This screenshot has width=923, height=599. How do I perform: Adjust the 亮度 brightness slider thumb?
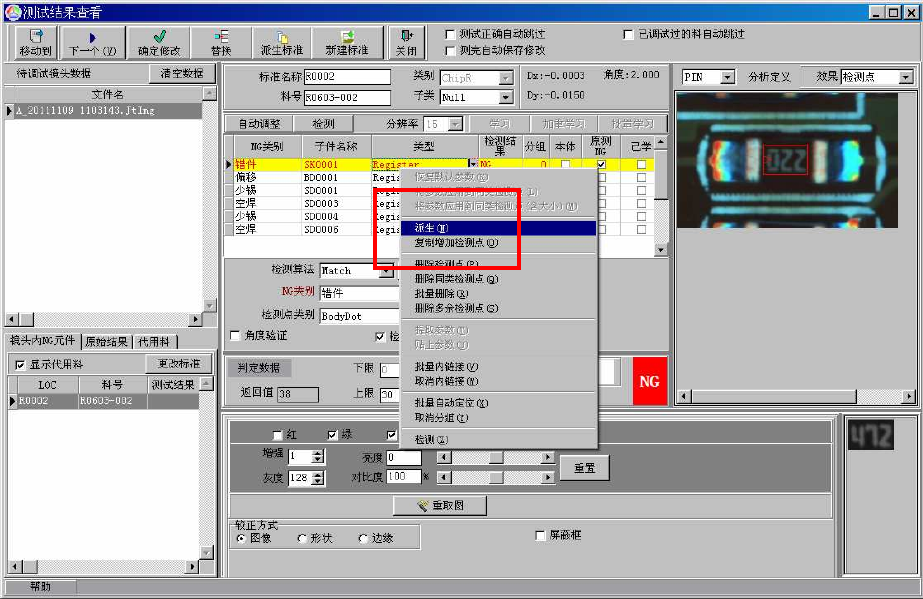496,458
